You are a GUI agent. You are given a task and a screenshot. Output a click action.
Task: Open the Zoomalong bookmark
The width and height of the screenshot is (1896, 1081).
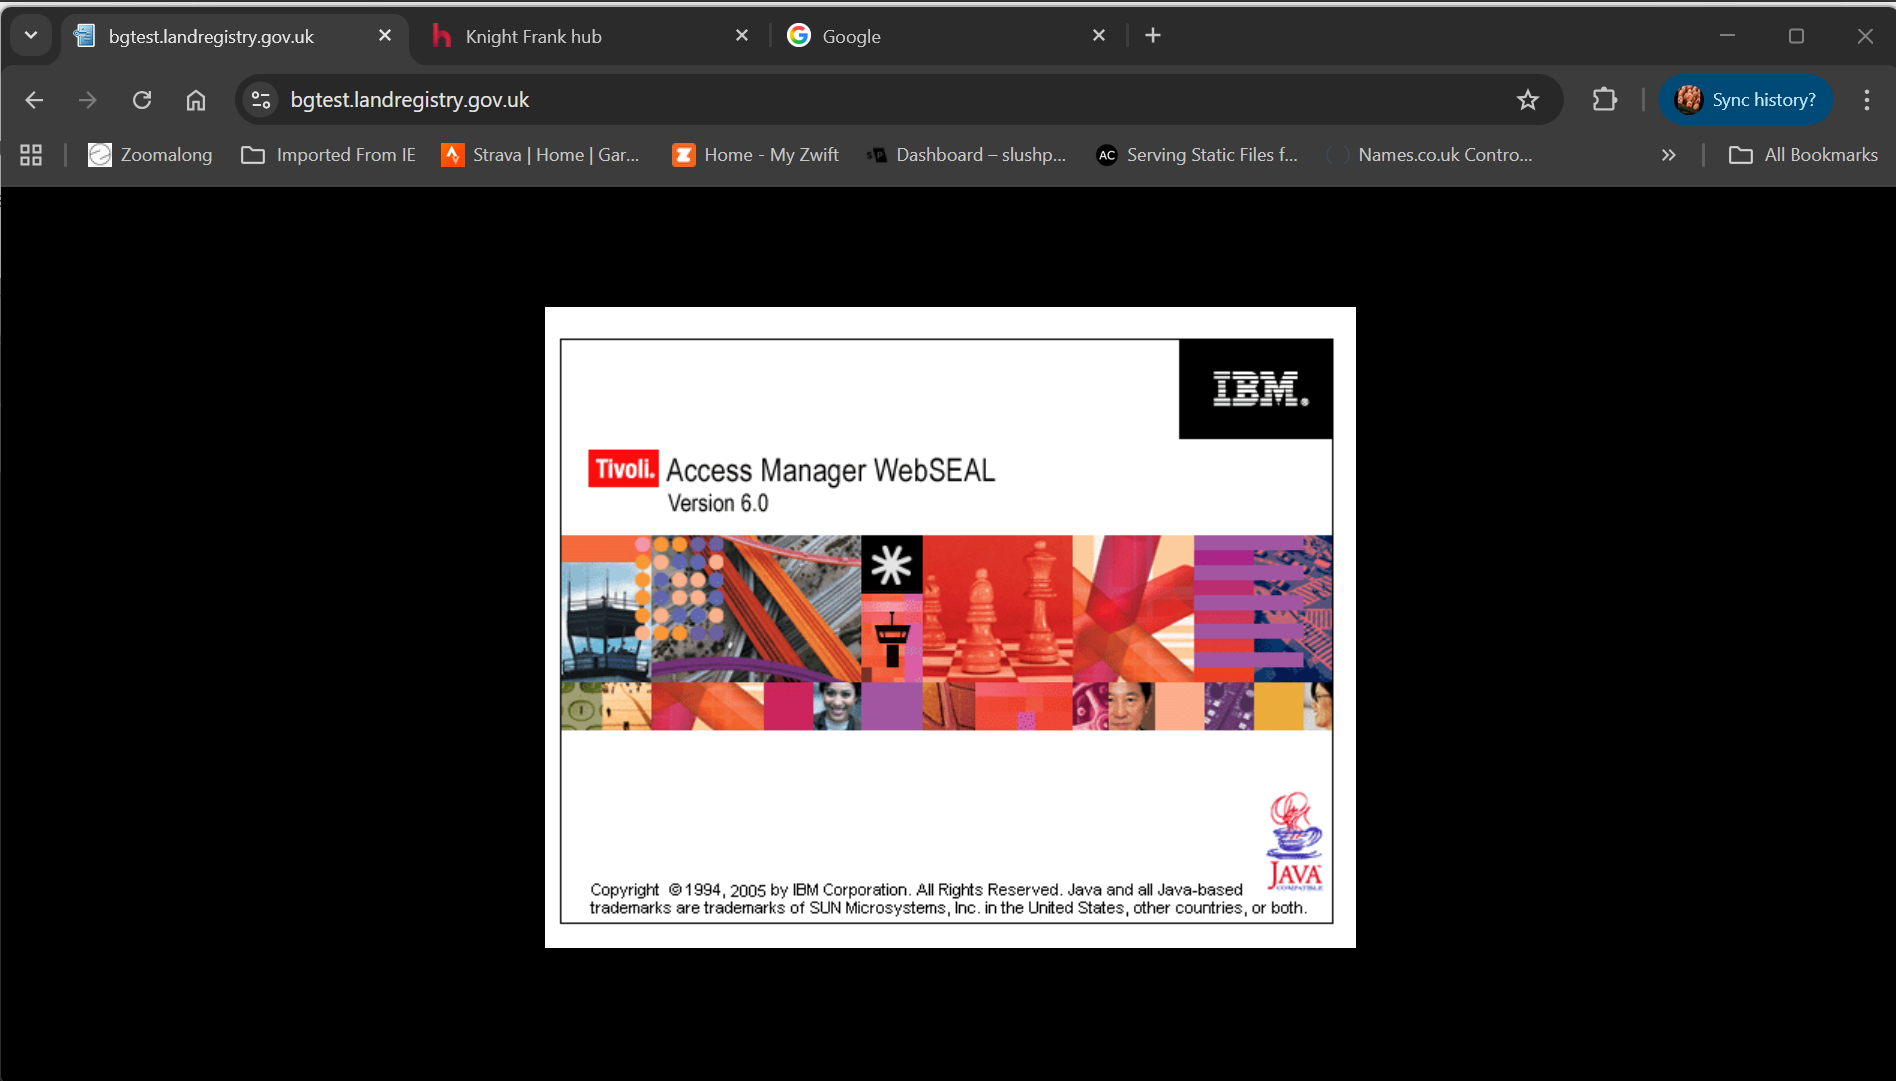coord(150,155)
